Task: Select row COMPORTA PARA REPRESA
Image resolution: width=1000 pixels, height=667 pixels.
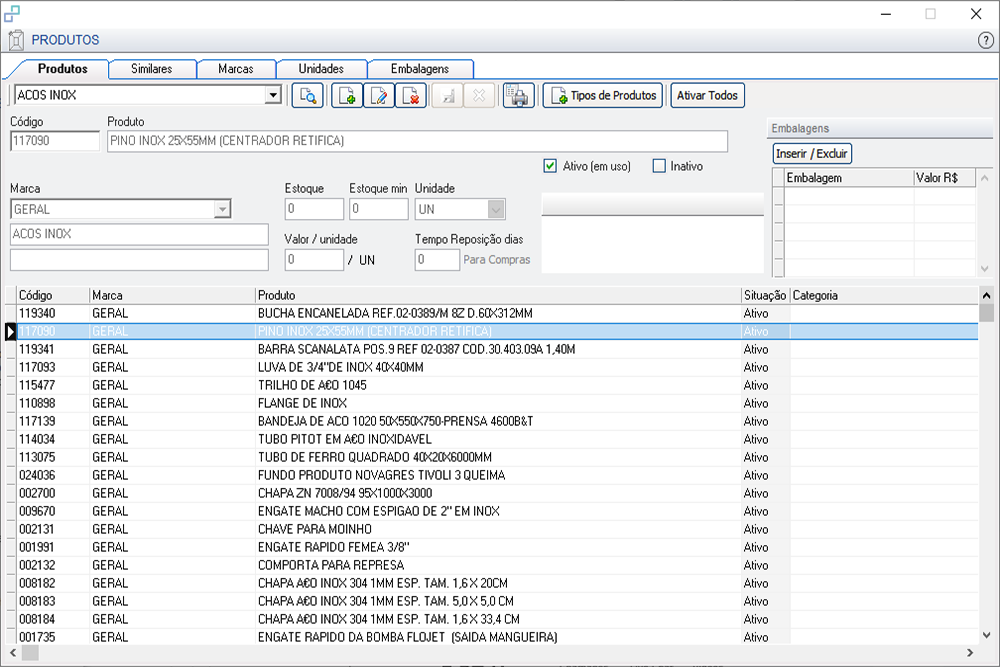Action: click(x=497, y=565)
